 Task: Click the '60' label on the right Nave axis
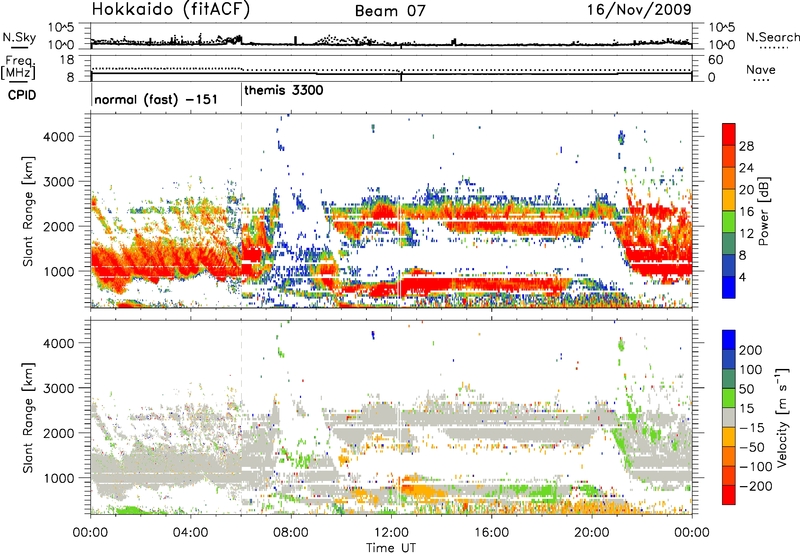point(716,60)
